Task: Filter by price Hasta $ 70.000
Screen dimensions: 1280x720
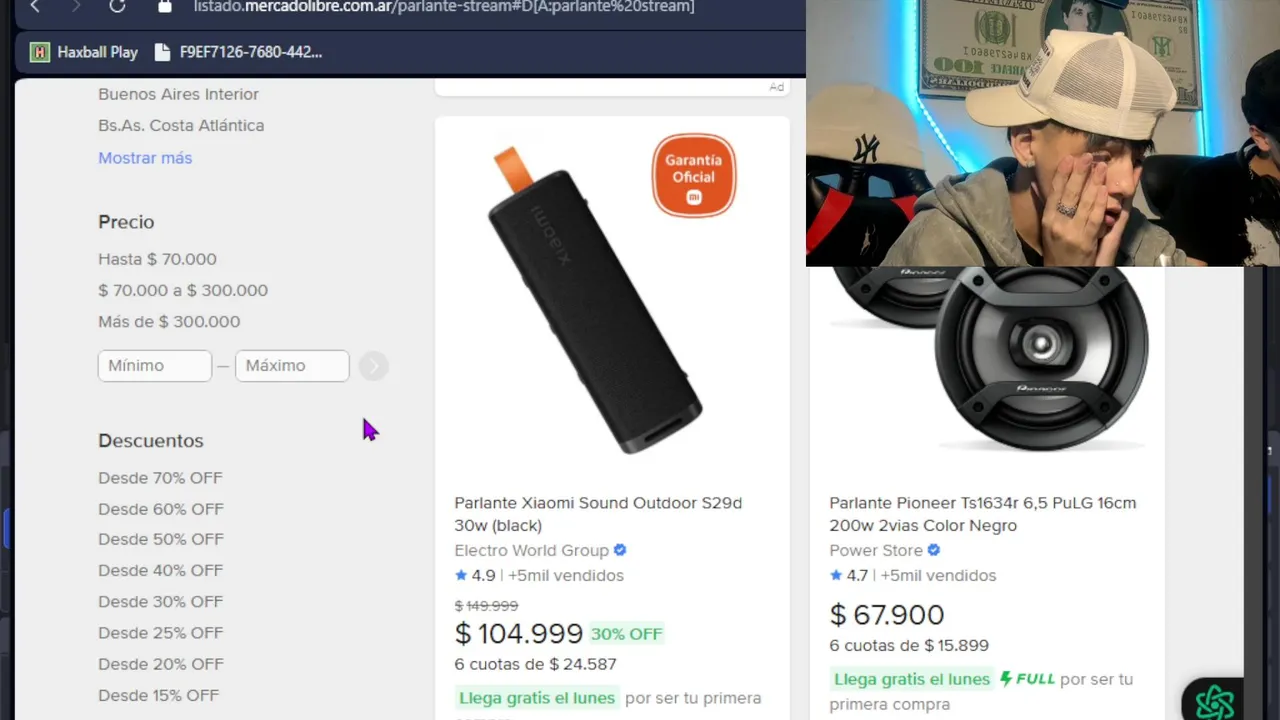Action: click(157, 259)
